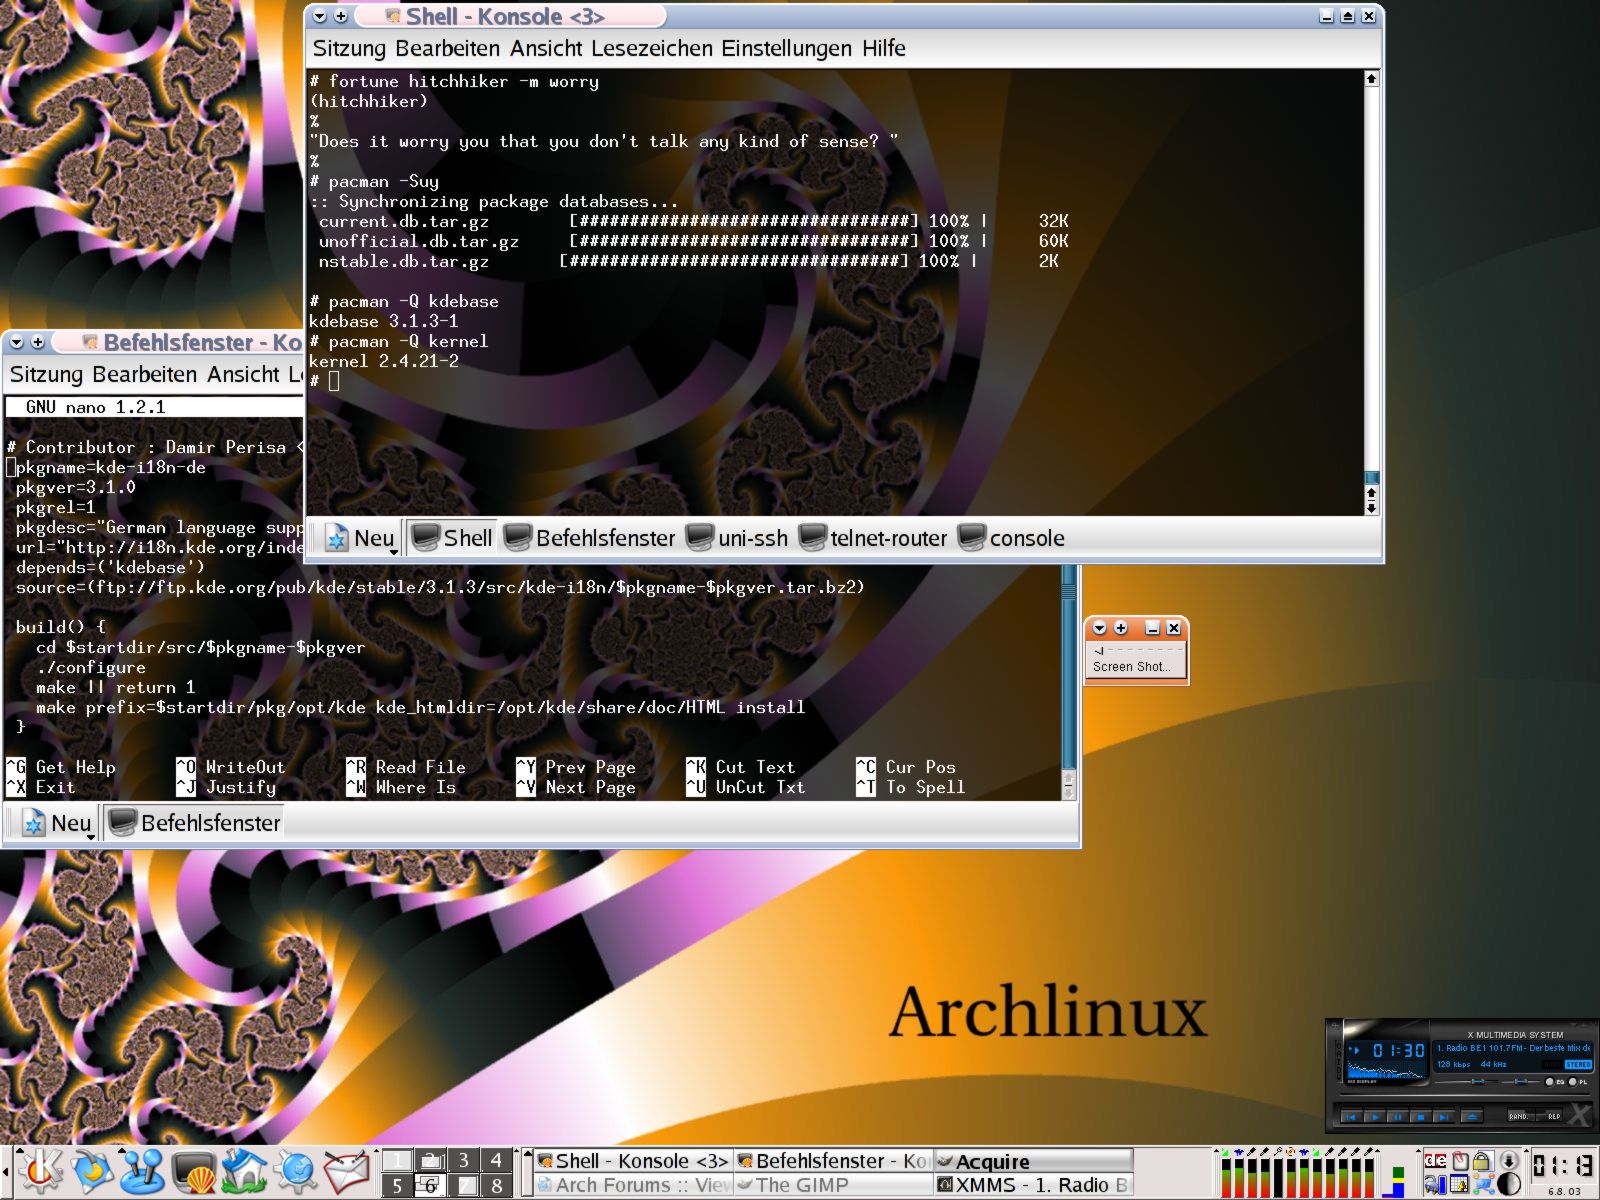Click the download arrow tray icon
Image resolution: width=1600 pixels, height=1200 pixels.
(x=1509, y=1161)
